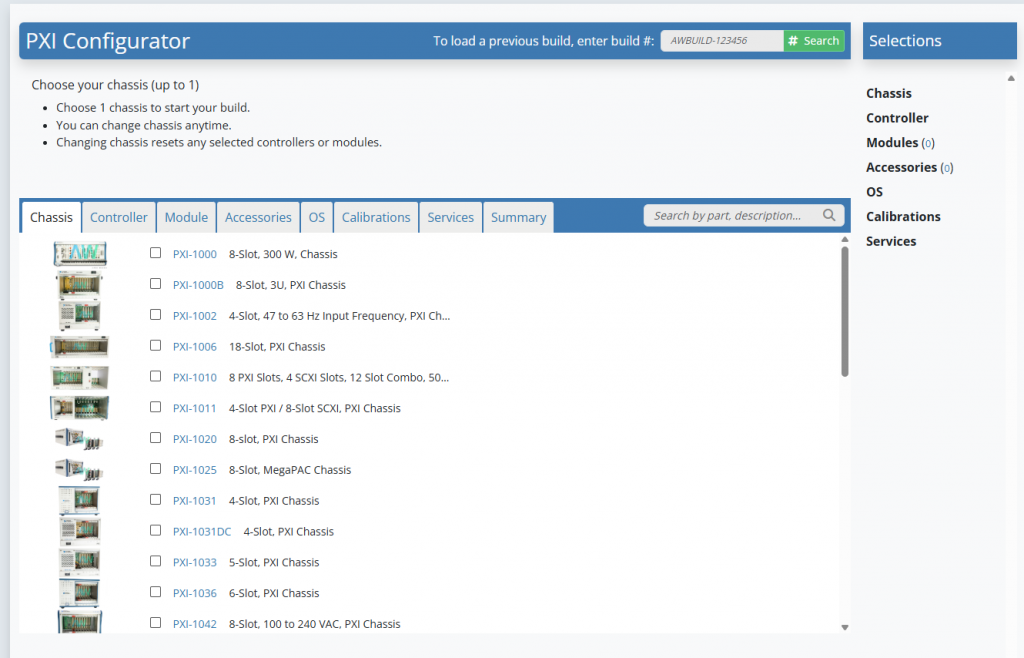Click the PXI-1002 chassis thumbnail image
Screen dimensions: 1024x658
coord(80,315)
